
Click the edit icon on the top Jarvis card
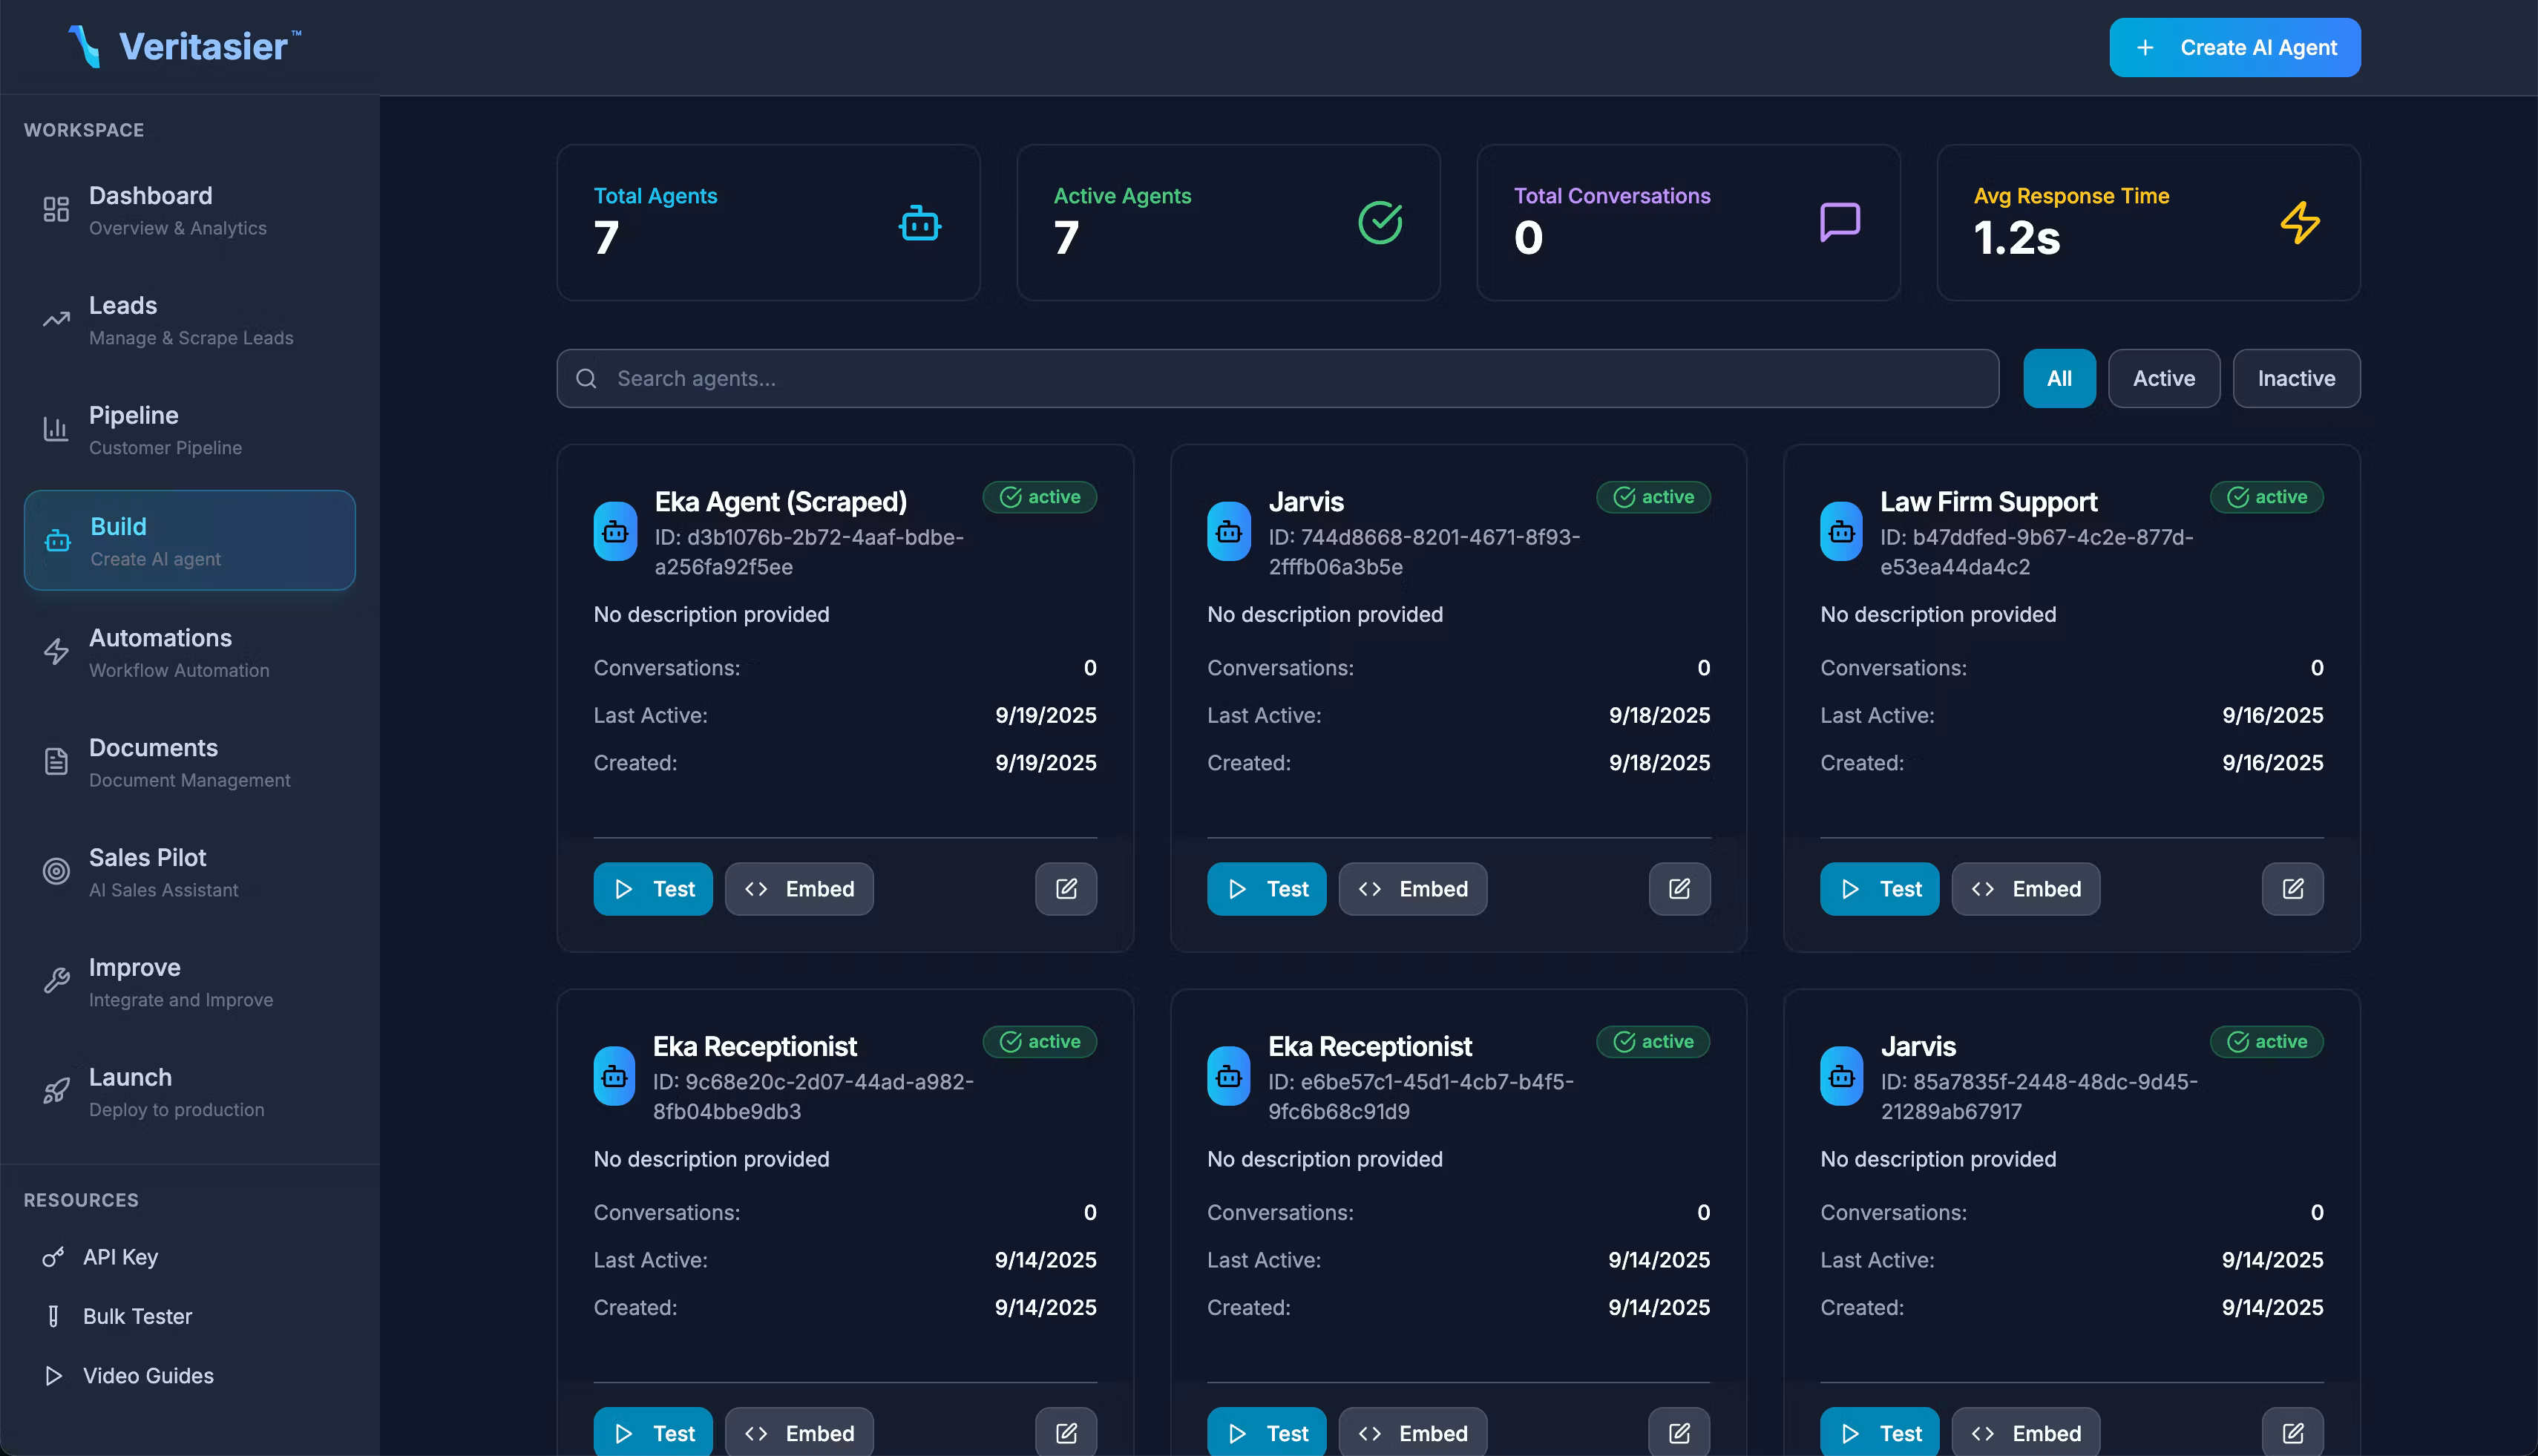point(1679,889)
